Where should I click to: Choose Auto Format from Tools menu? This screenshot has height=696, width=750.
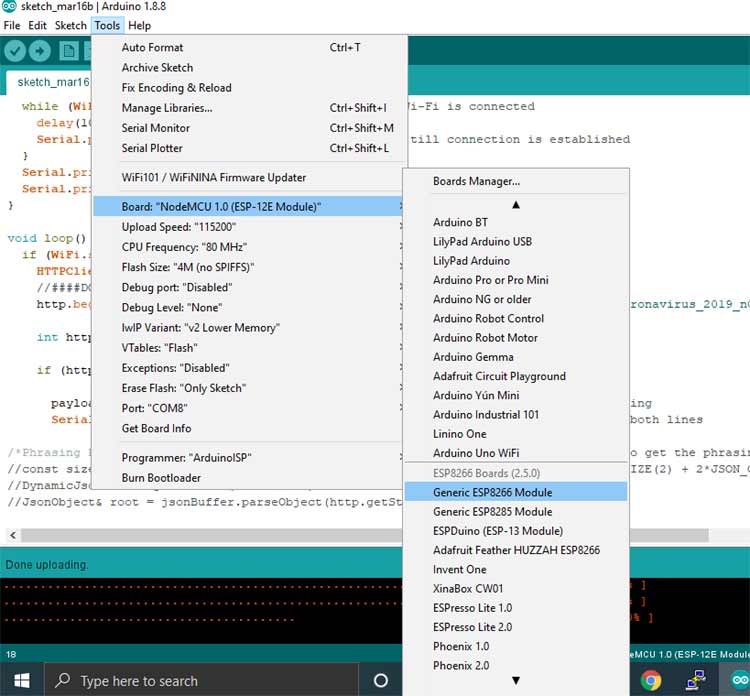pos(248,47)
